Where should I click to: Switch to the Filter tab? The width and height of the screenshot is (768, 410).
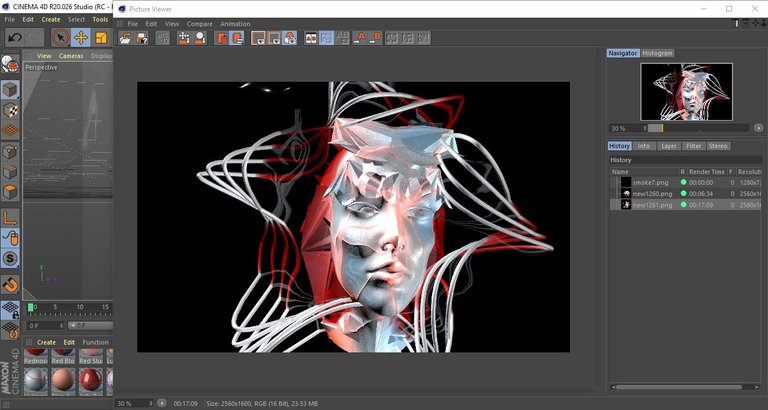tap(694, 146)
